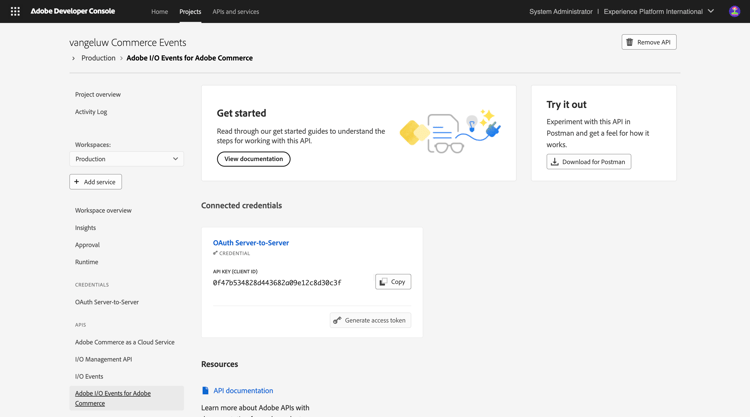Click the Adobe Developer Console logo
750x417 pixels.
click(x=73, y=11)
